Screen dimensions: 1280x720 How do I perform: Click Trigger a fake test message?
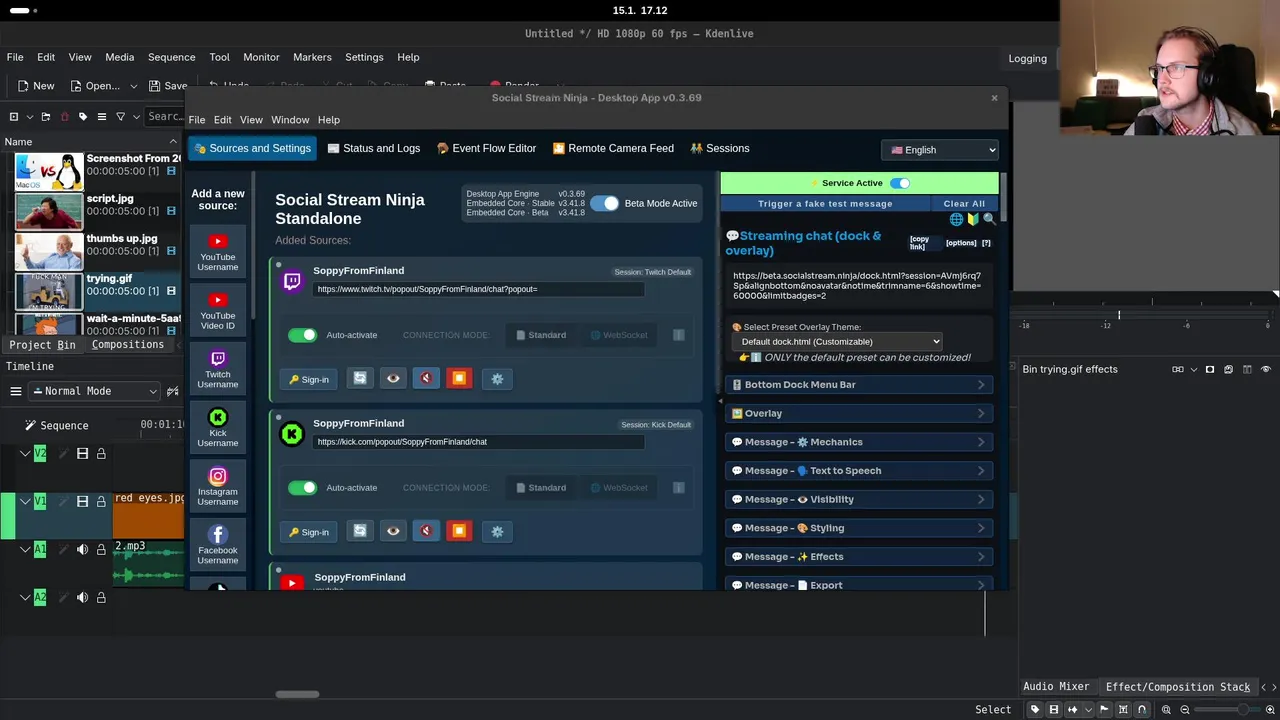[x=825, y=203]
